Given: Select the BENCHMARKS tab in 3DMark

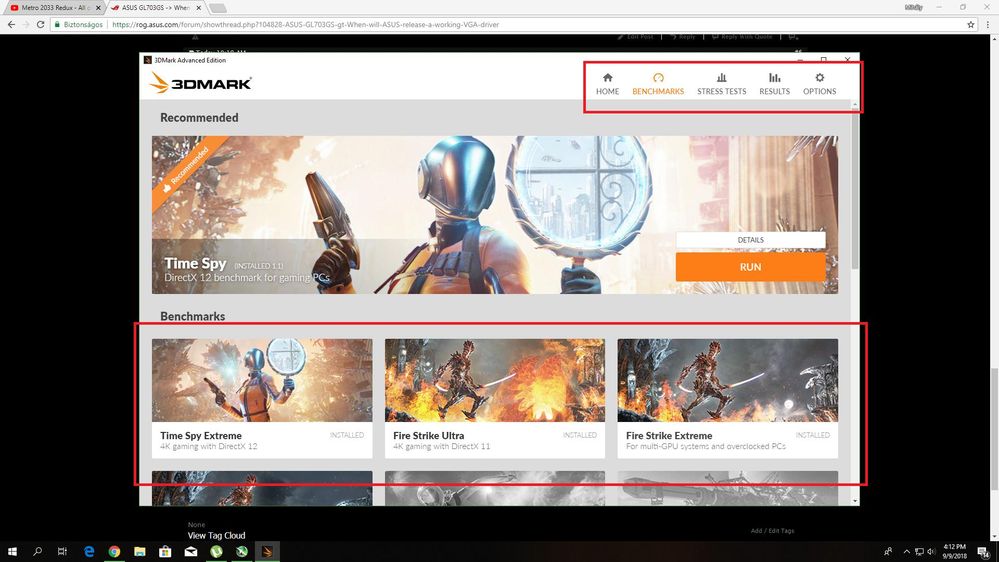Looking at the screenshot, I should point(658,83).
